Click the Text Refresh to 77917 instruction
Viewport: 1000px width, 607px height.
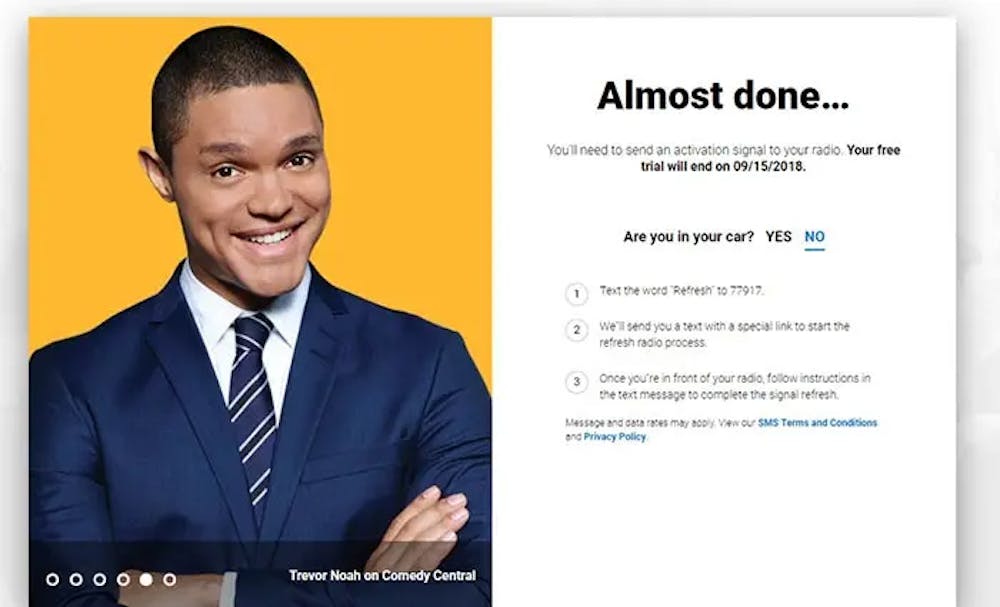(x=681, y=291)
